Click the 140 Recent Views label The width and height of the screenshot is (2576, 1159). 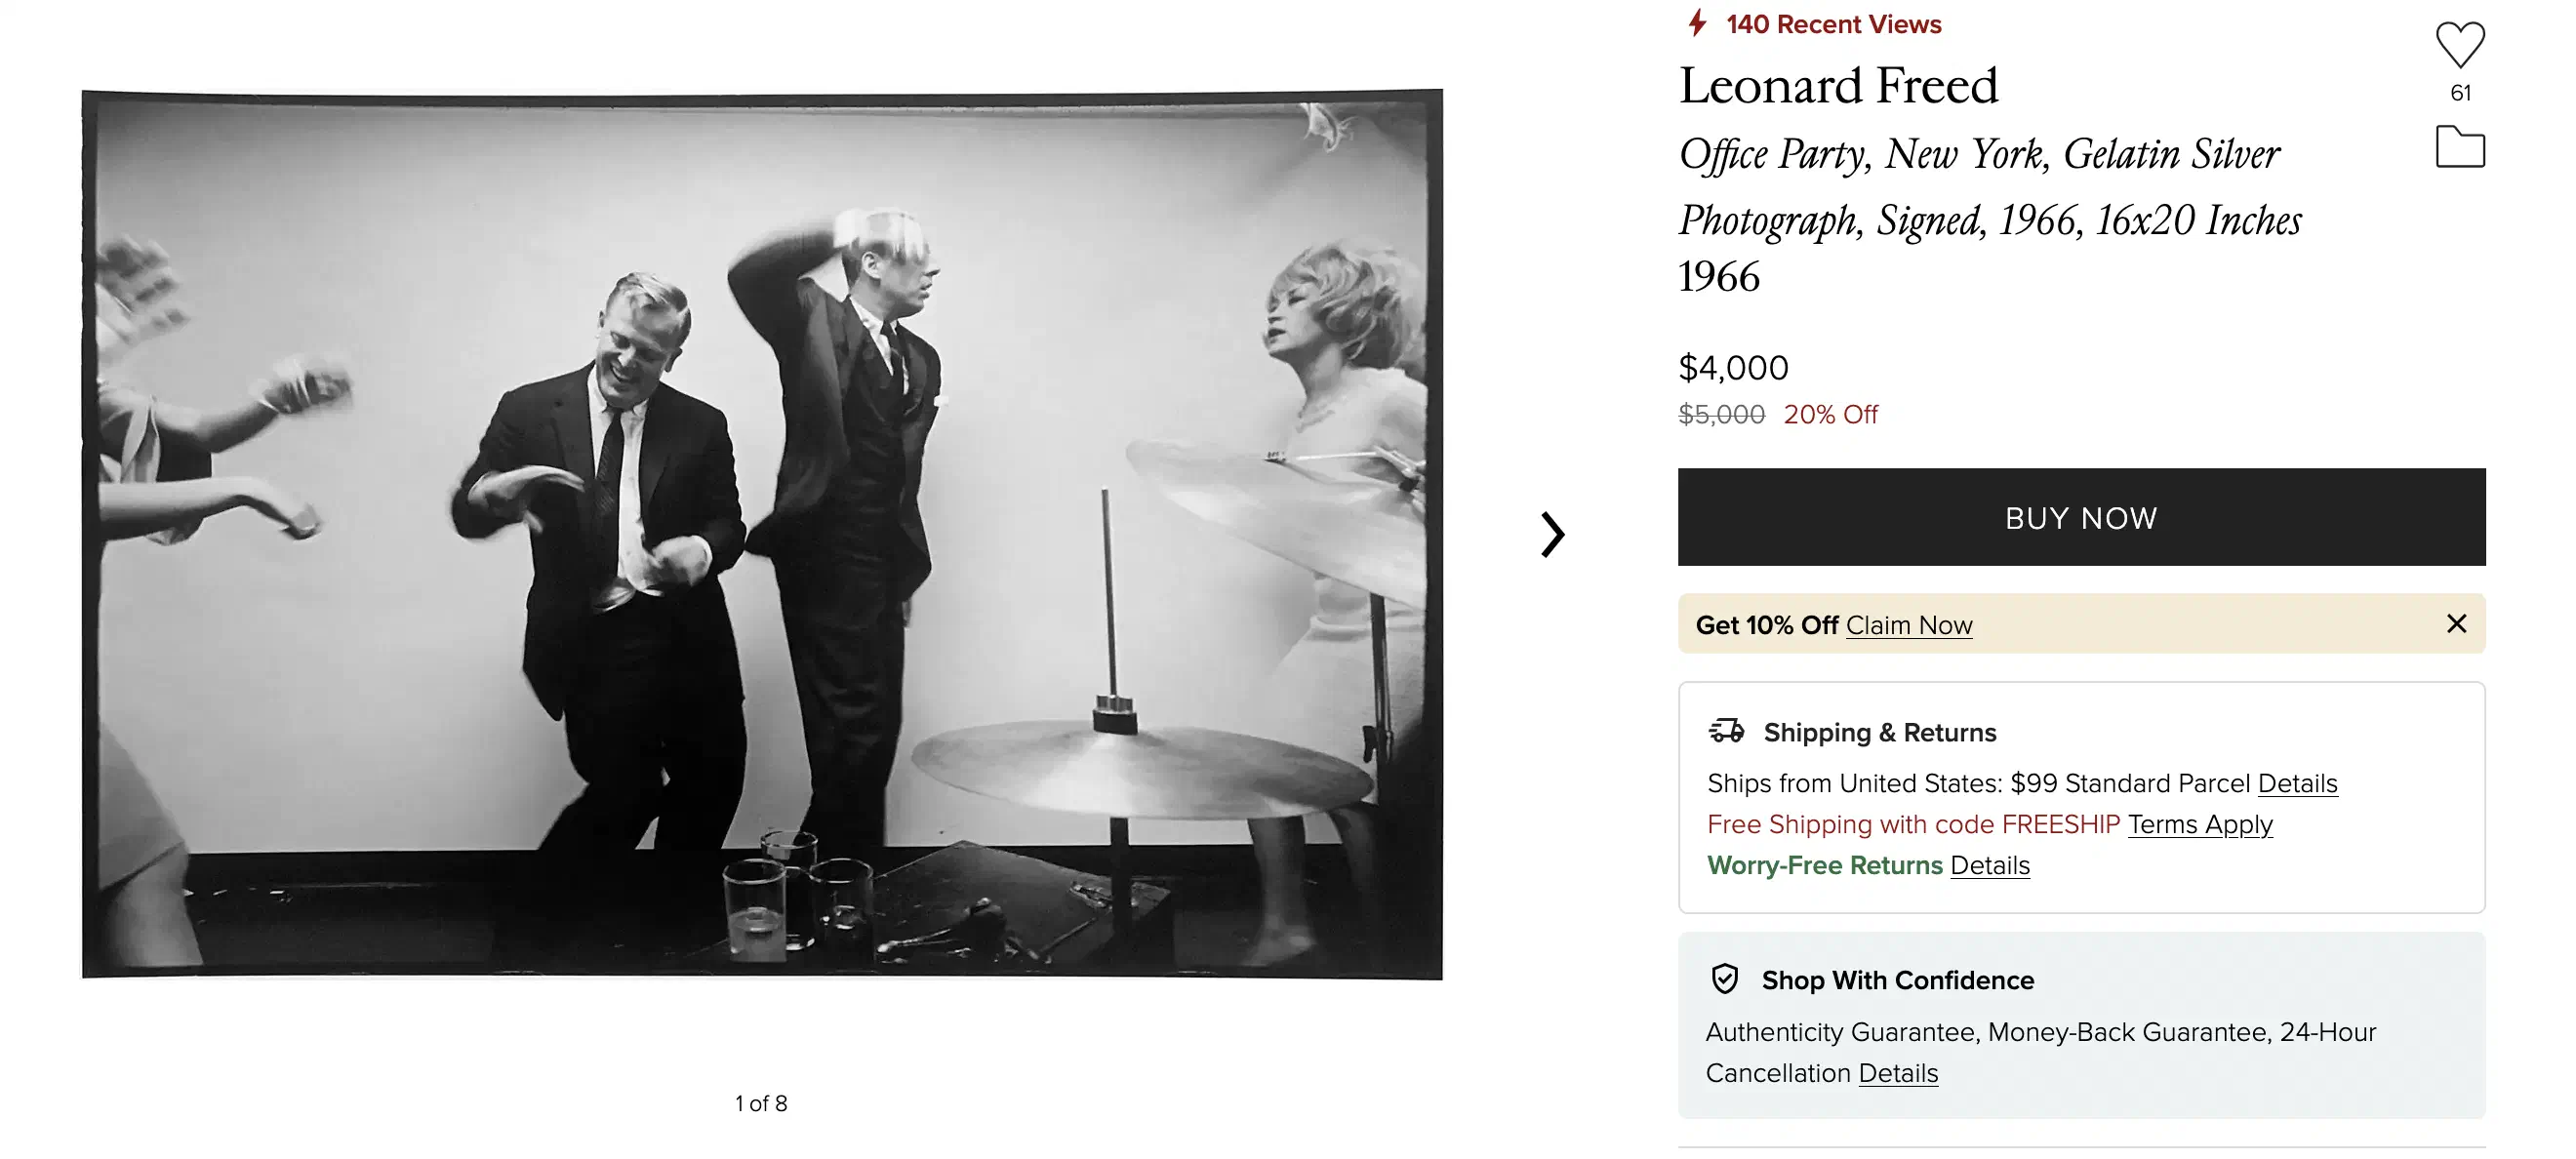(x=1833, y=24)
